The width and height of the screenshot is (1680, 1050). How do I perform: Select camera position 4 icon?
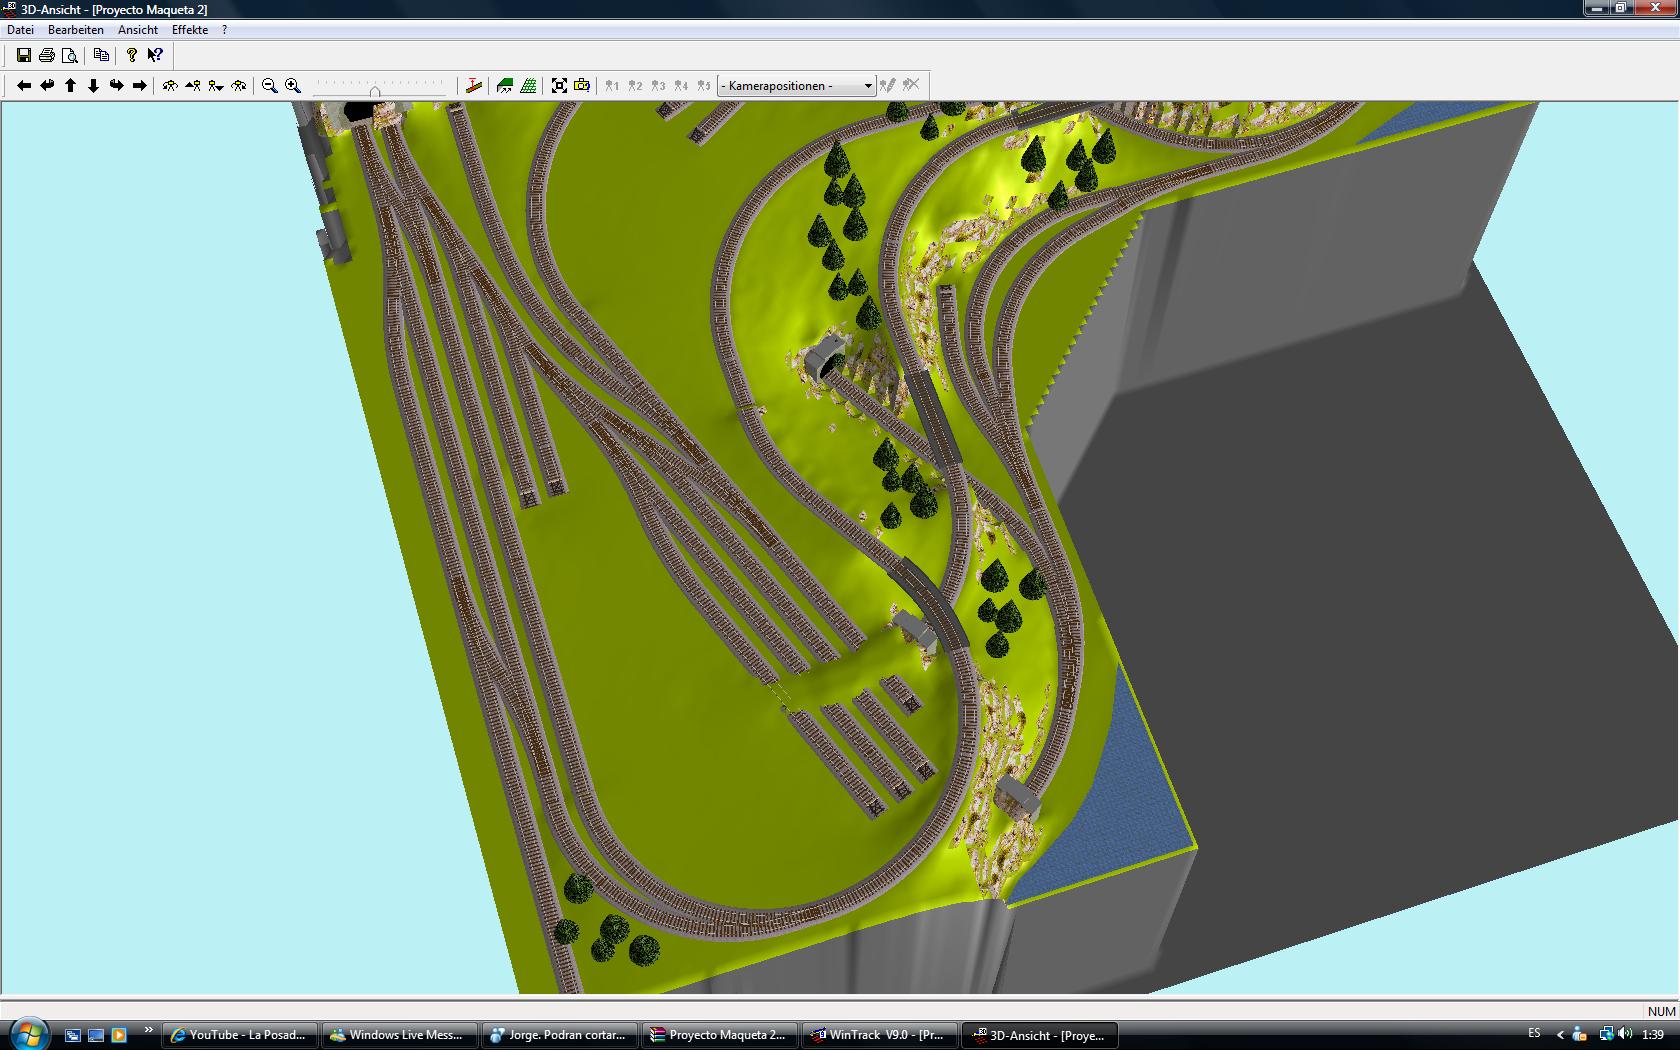tap(682, 86)
